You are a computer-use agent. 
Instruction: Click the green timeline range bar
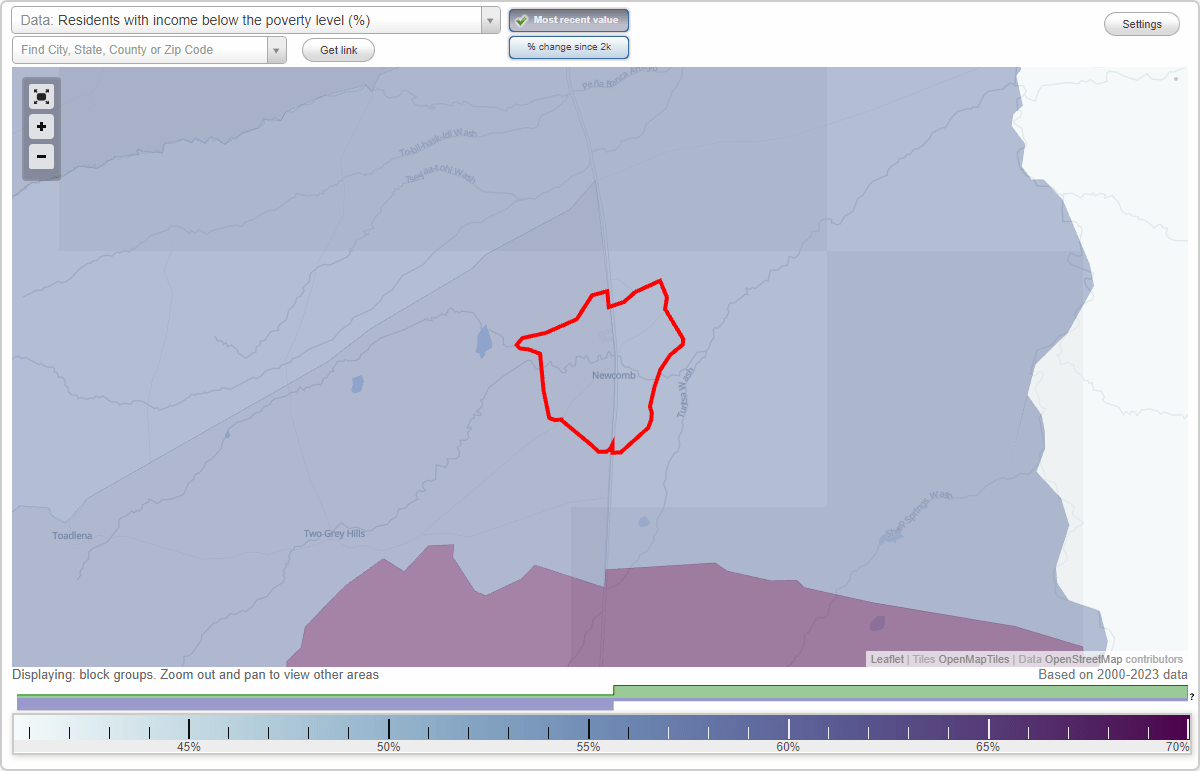900,691
